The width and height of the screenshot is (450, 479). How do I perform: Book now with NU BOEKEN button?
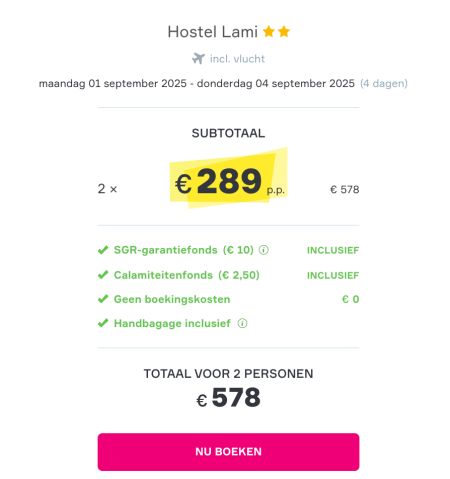[228, 452]
